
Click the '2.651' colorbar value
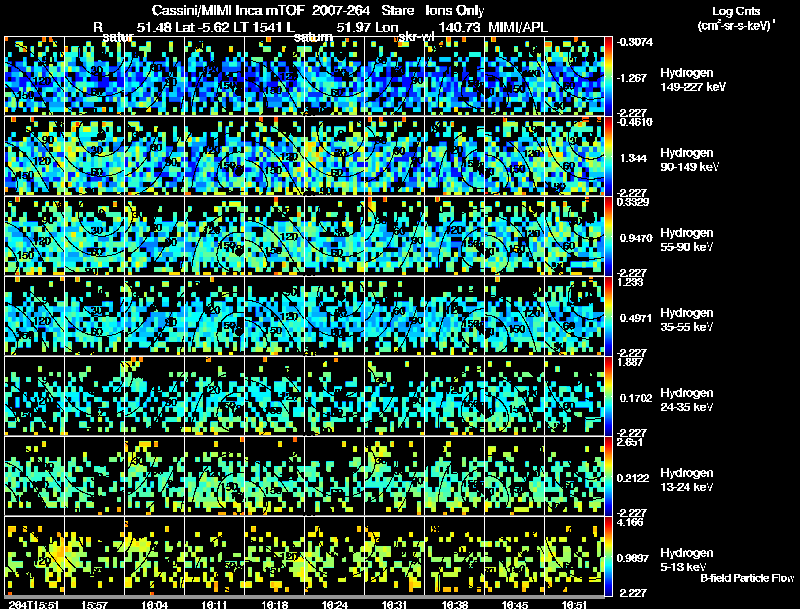(630, 442)
